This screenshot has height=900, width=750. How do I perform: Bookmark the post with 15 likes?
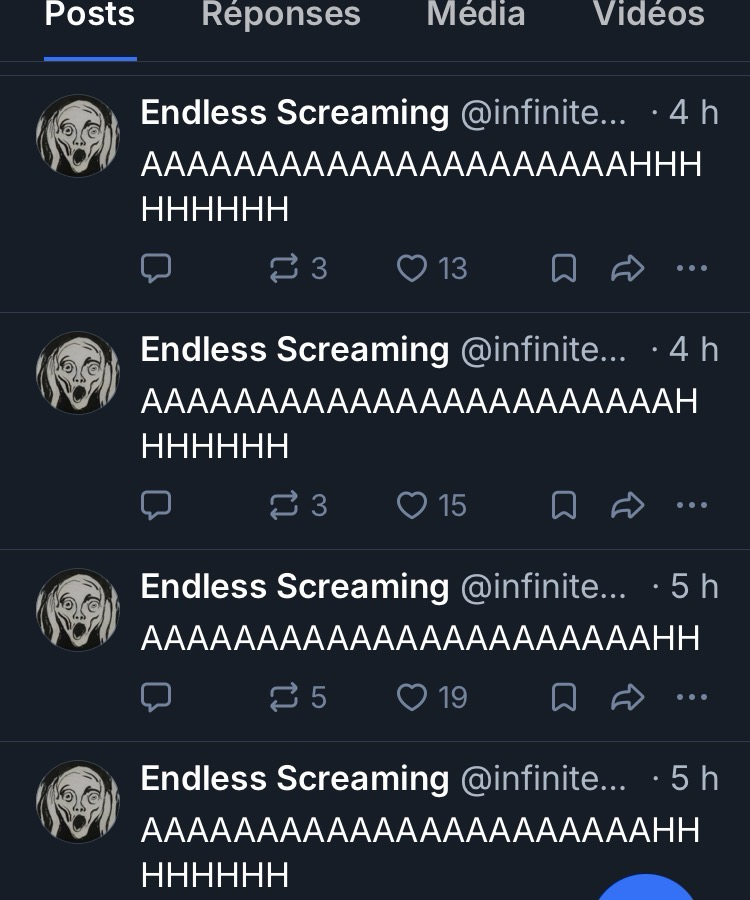(x=564, y=505)
